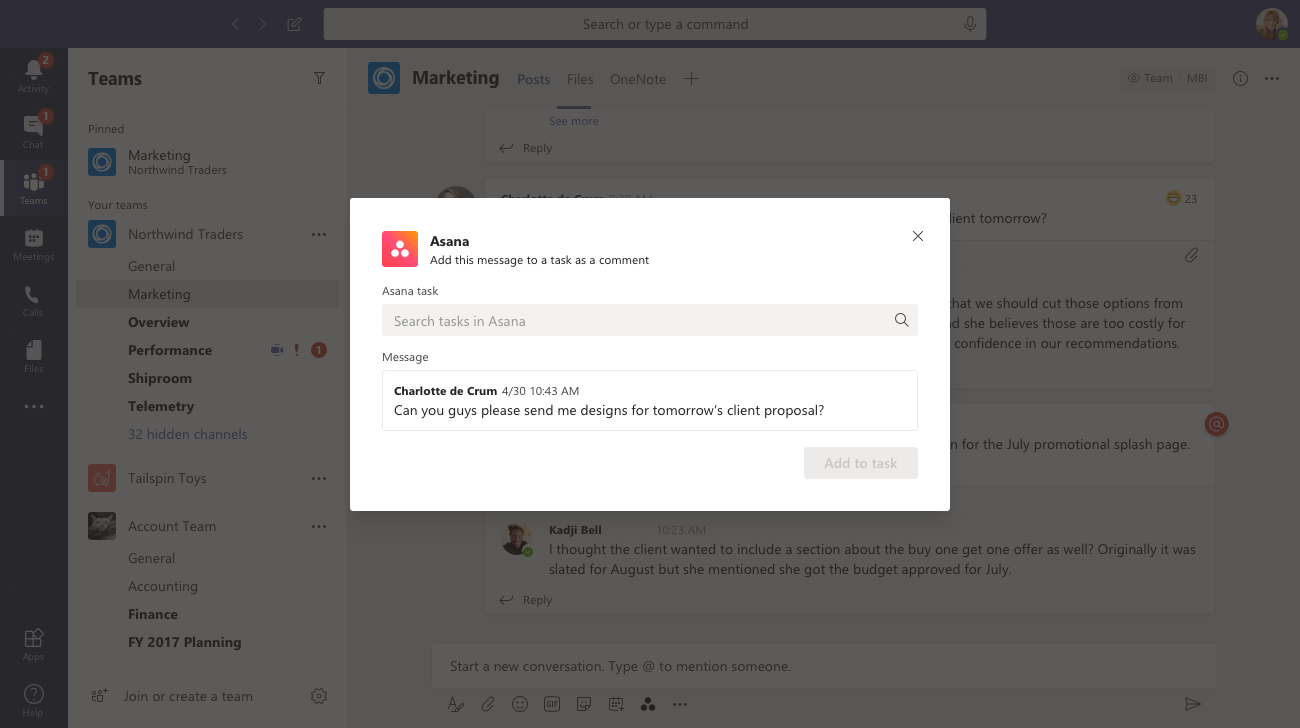Open the Chat section
This screenshot has height=728, width=1300.
coord(33,131)
